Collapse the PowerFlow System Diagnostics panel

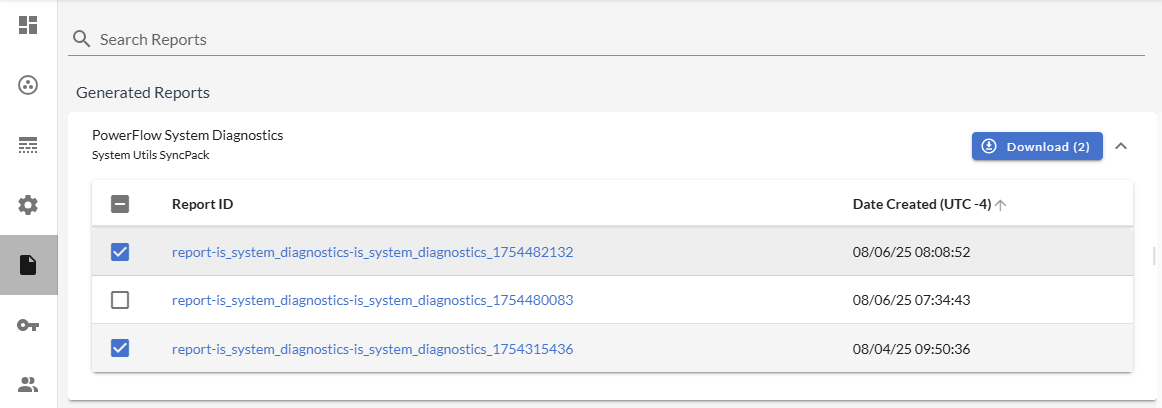pyautogui.click(x=1121, y=146)
